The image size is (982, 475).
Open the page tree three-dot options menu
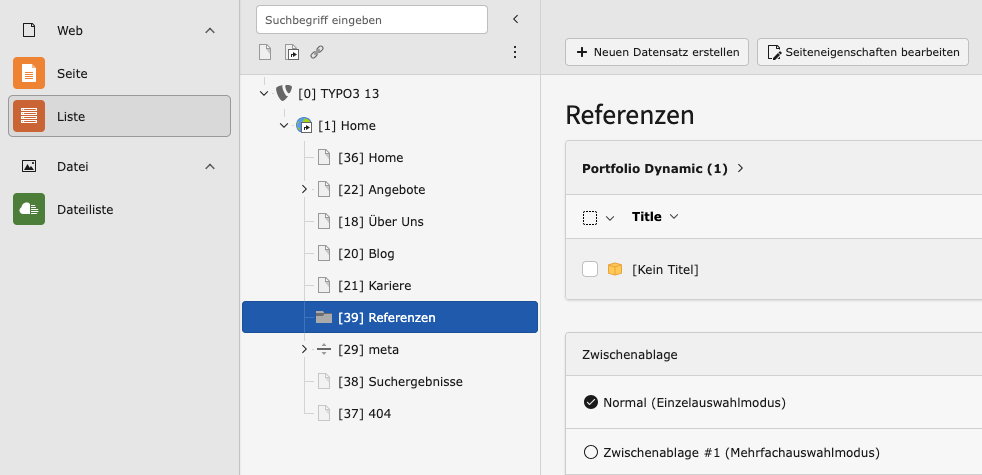coord(515,52)
